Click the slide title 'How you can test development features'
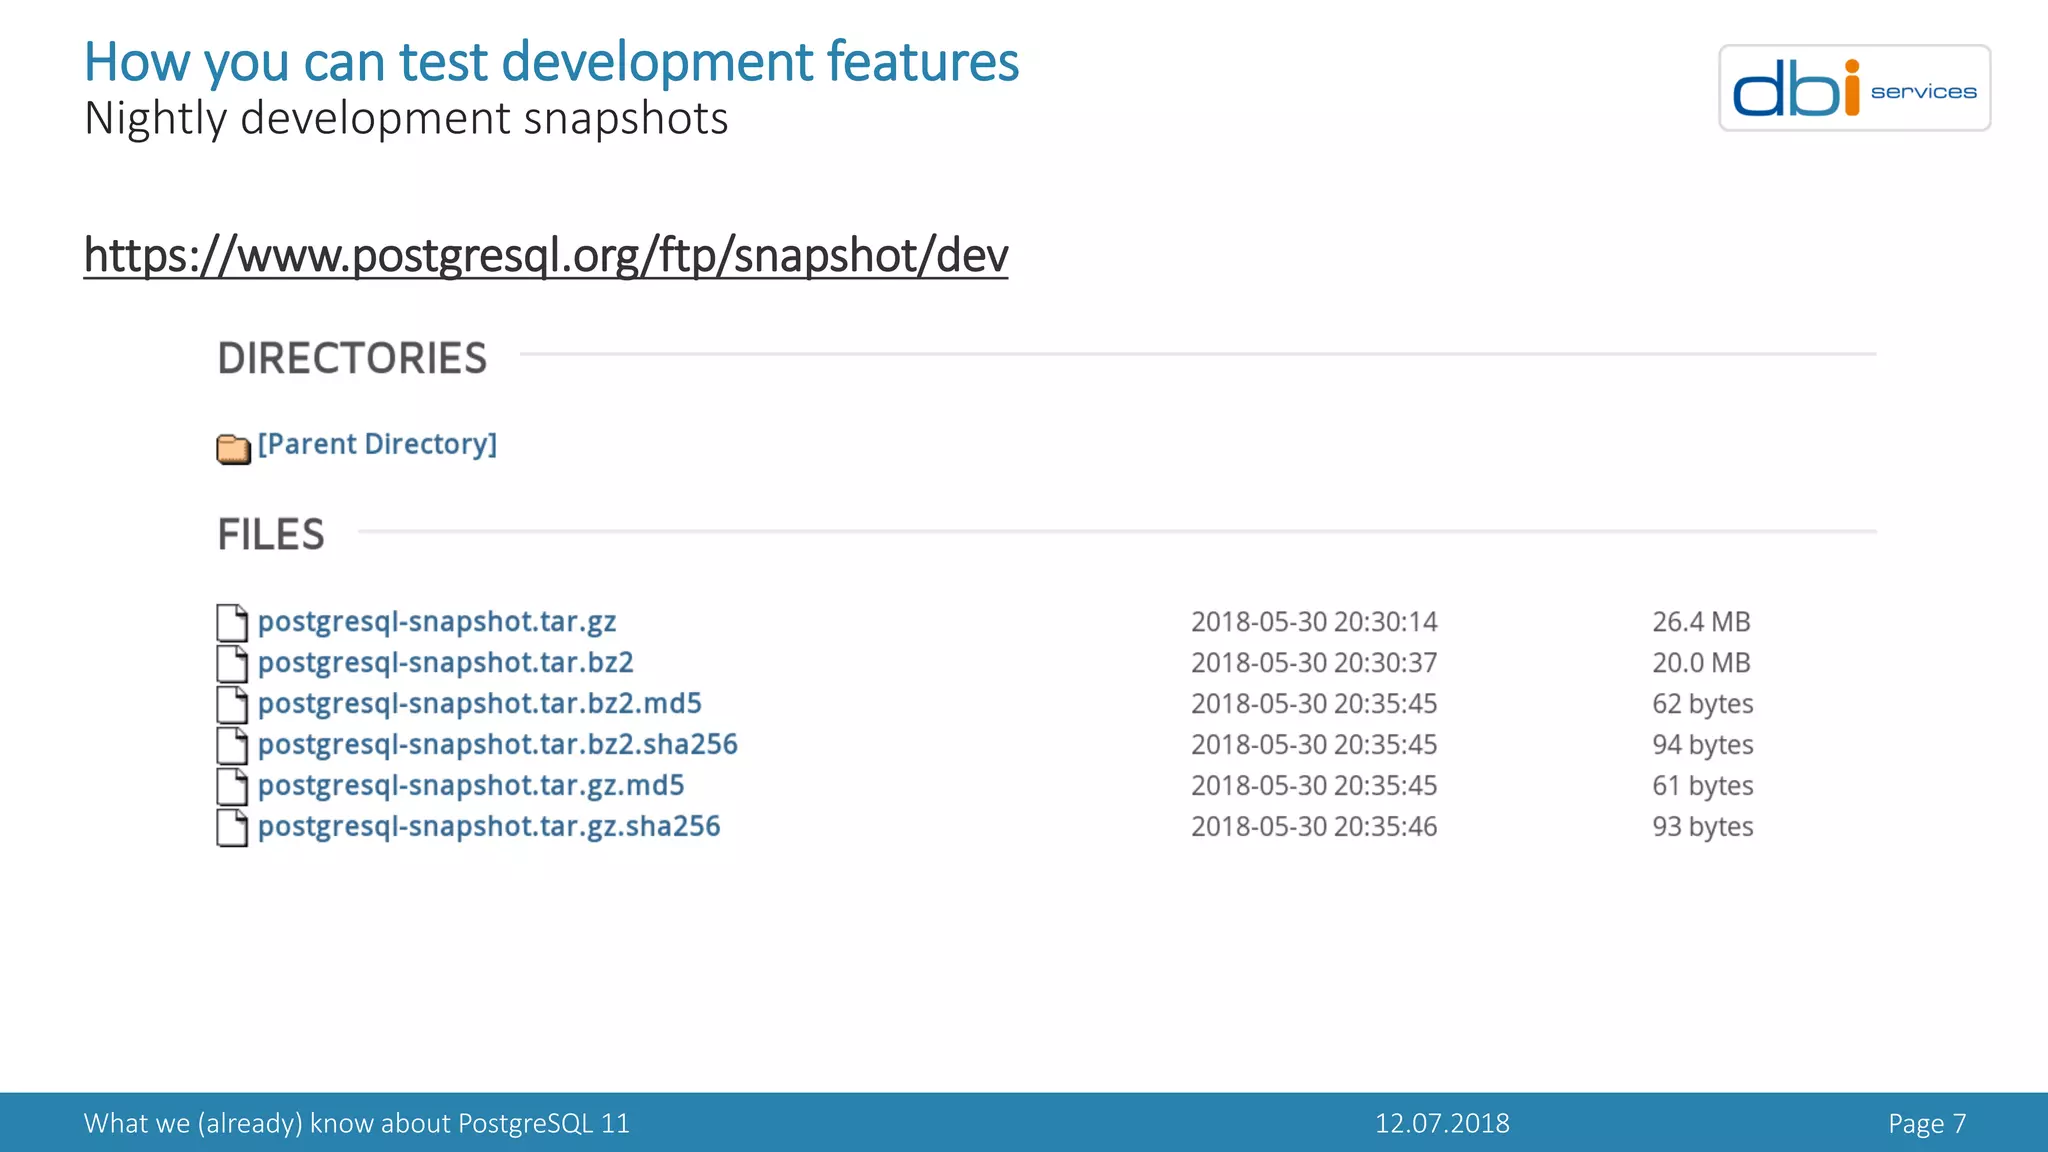The width and height of the screenshot is (2048, 1152). [x=551, y=62]
